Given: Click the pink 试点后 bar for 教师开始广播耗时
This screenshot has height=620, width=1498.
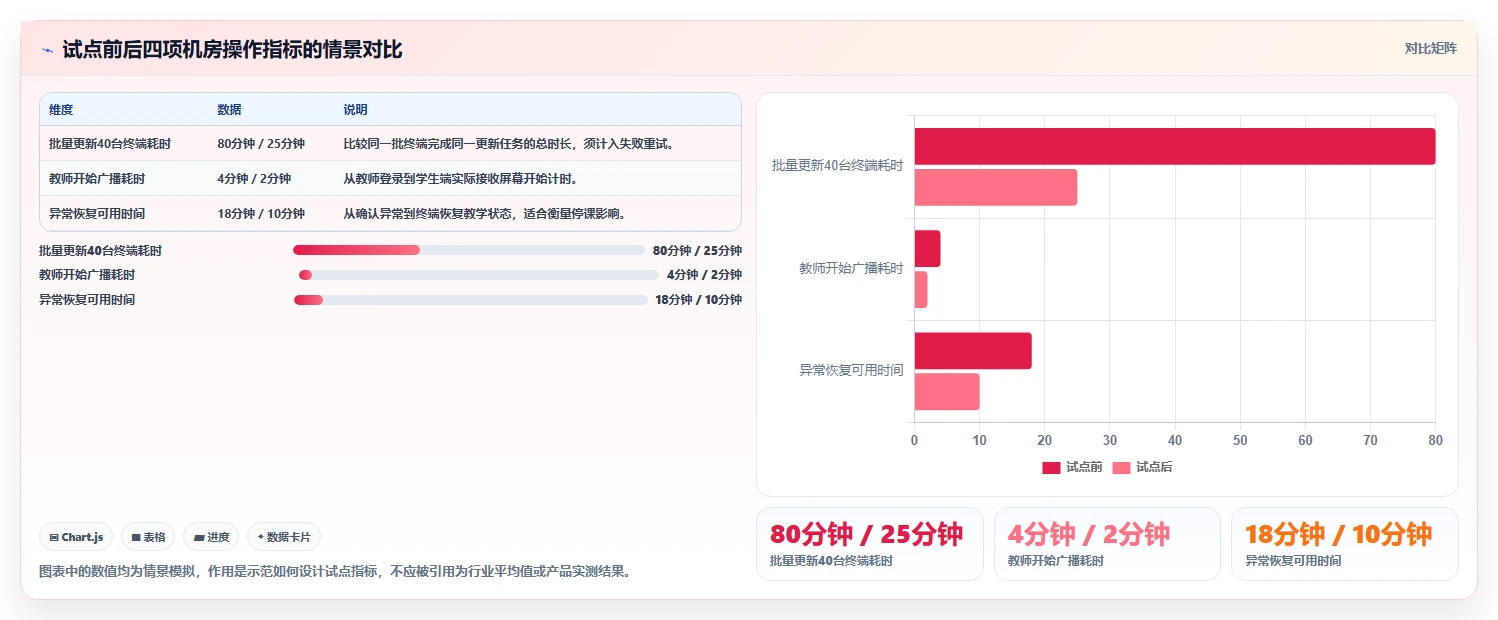Looking at the screenshot, I should tap(920, 290).
